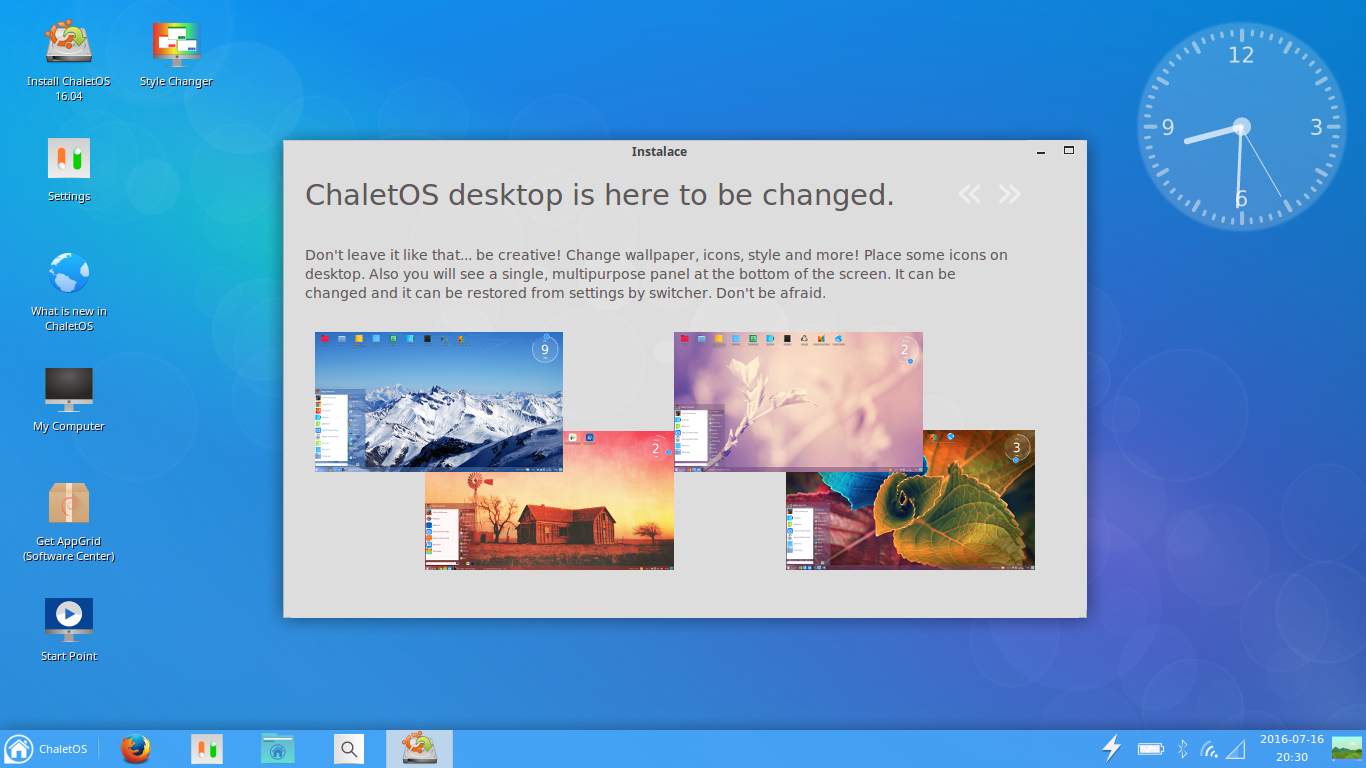Launch the Start Point desktop icon
This screenshot has width=1366, height=768.
coord(69,628)
